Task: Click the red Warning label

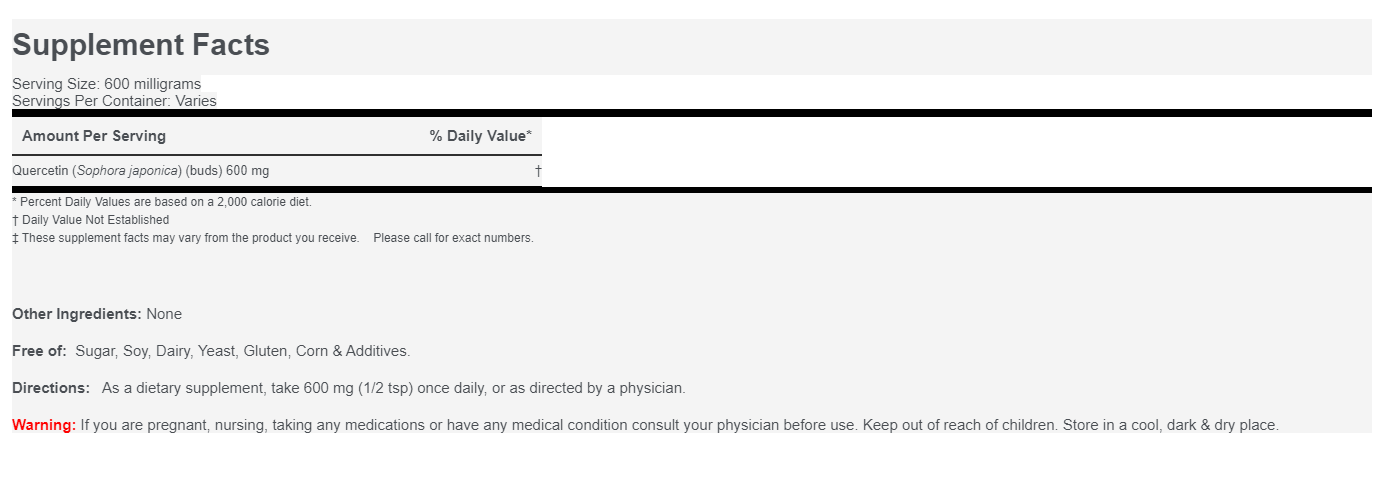Action: (x=44, y=425)
